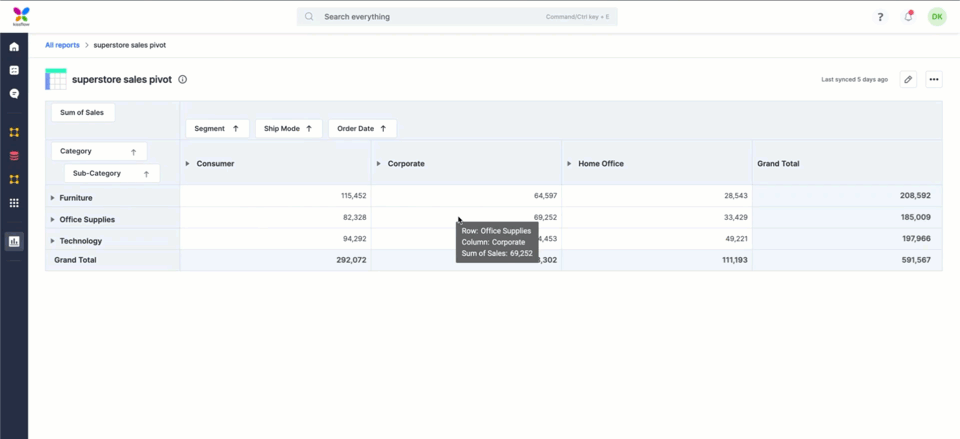Viewport: 960px width, 439px height.
Task: Select the Office Supplies Corporate cell 69,252
Action: (467, 217)
